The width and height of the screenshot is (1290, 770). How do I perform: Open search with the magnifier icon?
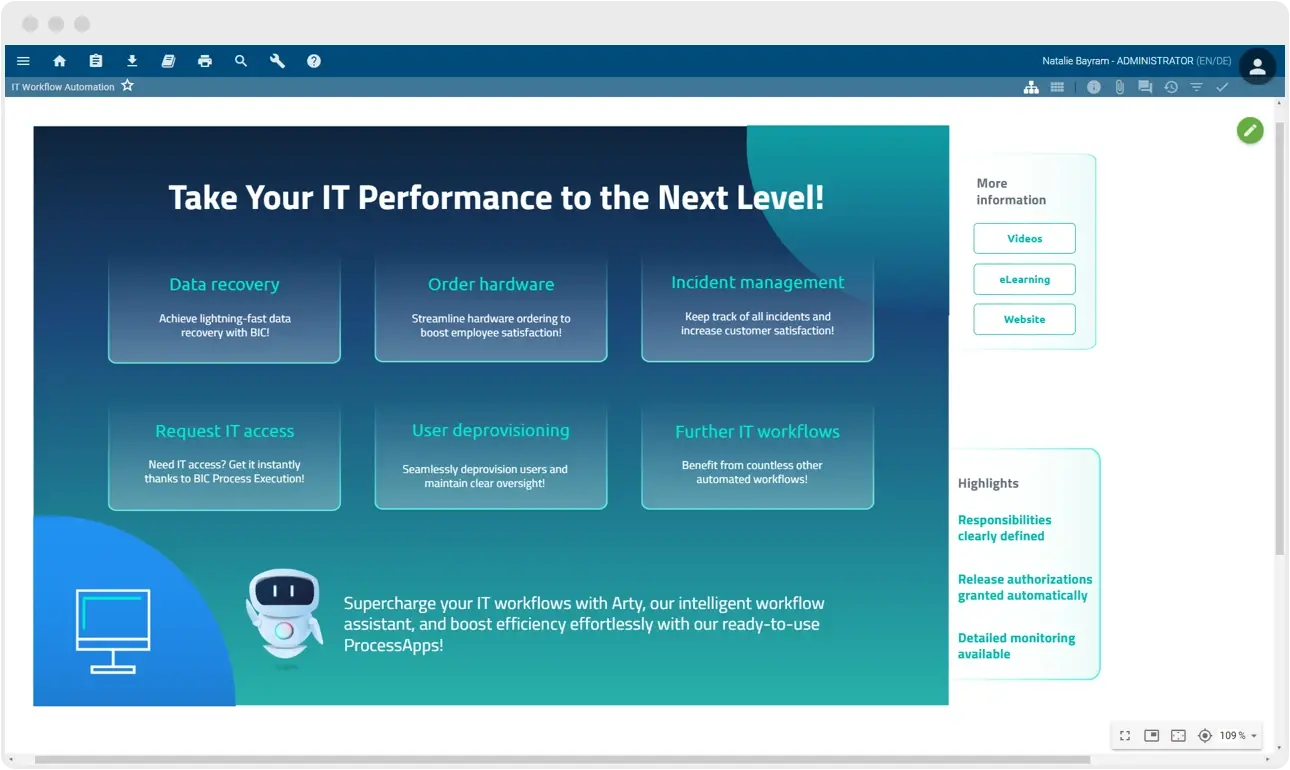click(x=241, y=61)
